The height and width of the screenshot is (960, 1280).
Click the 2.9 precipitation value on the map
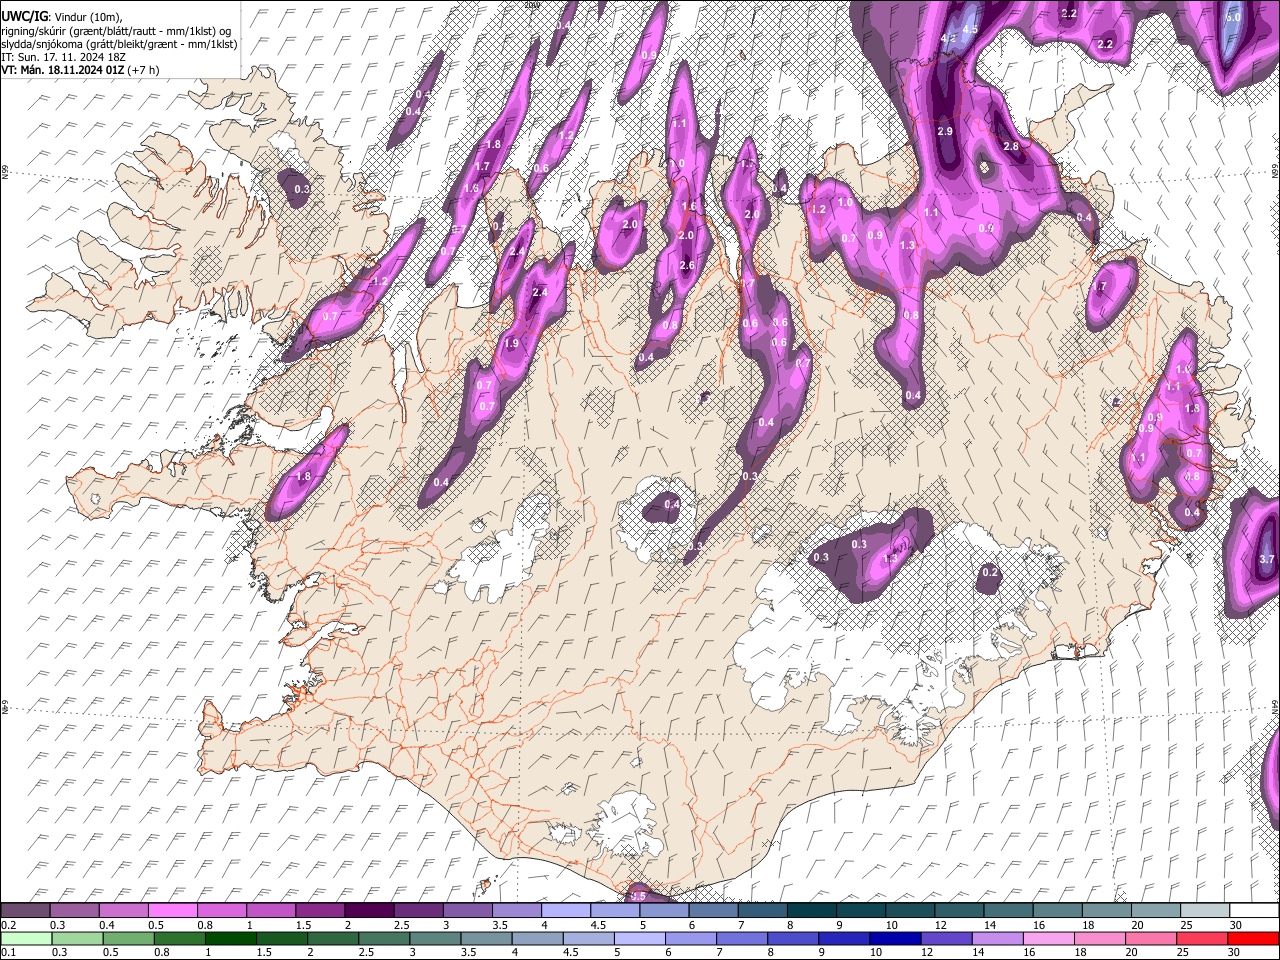[945, 132]
